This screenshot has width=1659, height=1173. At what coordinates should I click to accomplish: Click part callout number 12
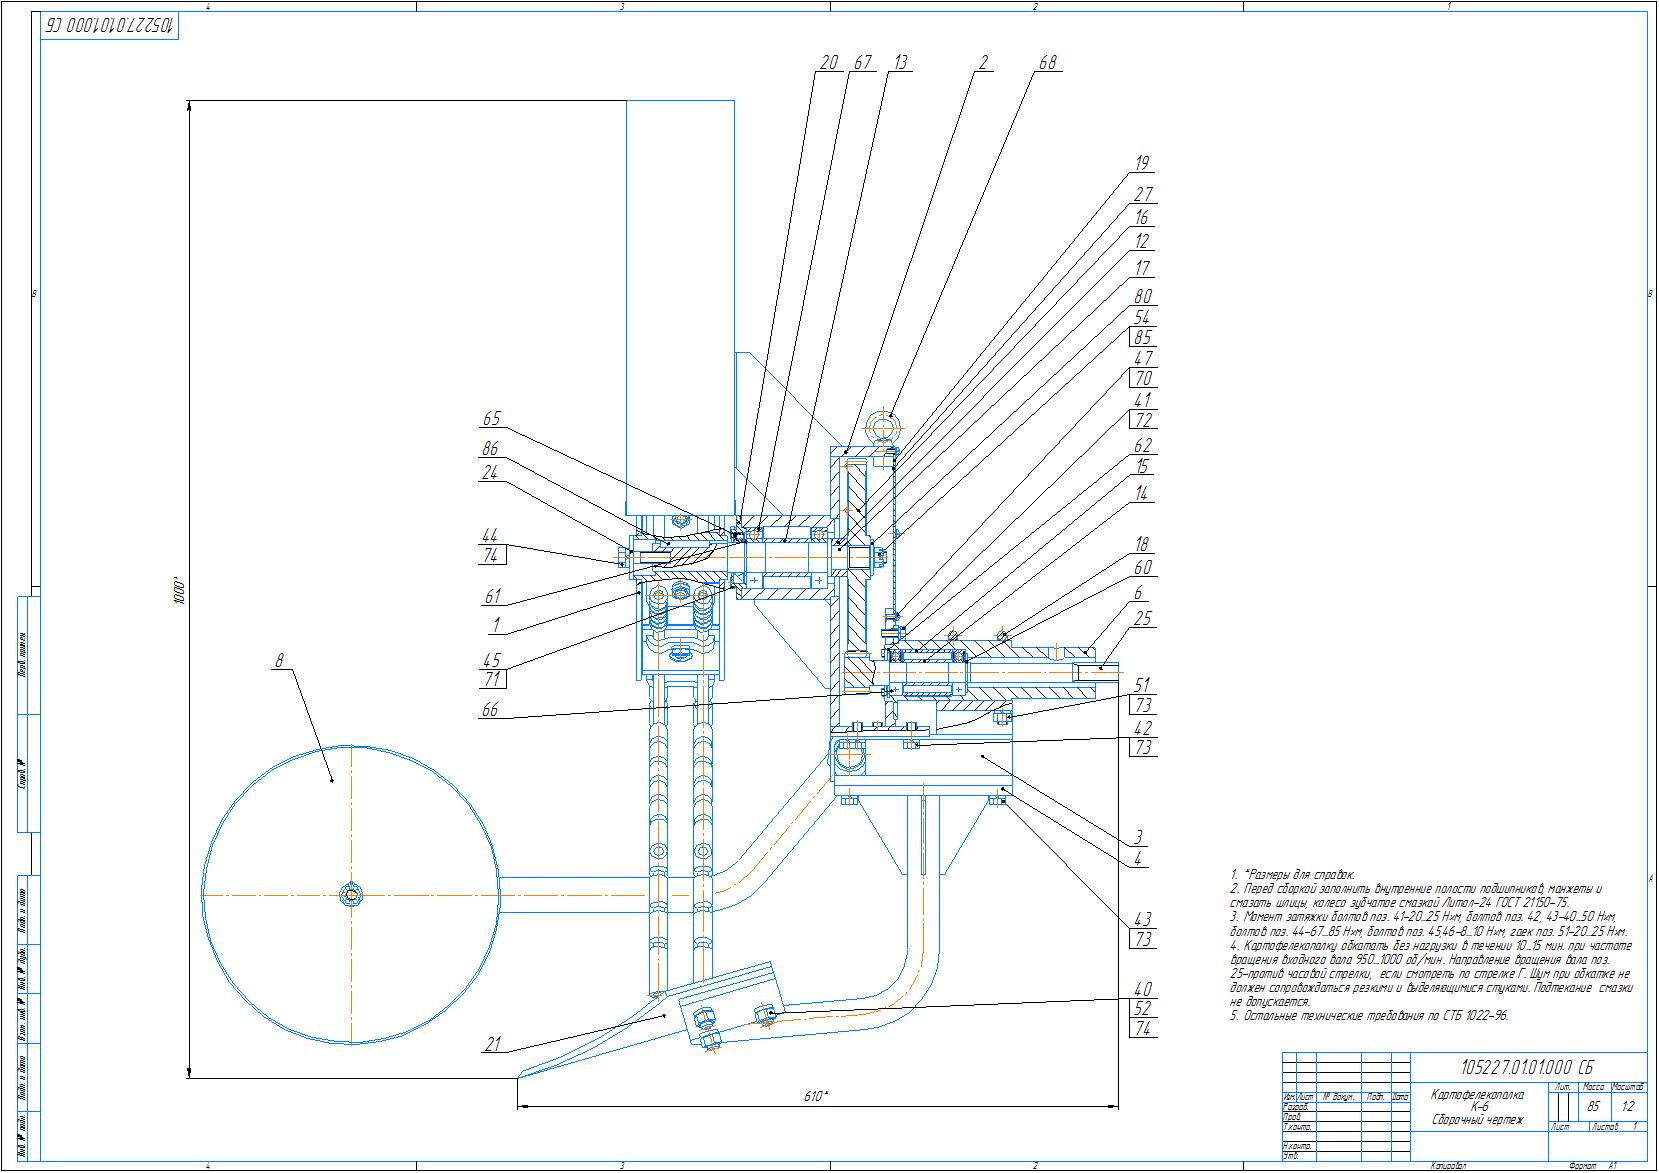click(x=1140, y=241)
